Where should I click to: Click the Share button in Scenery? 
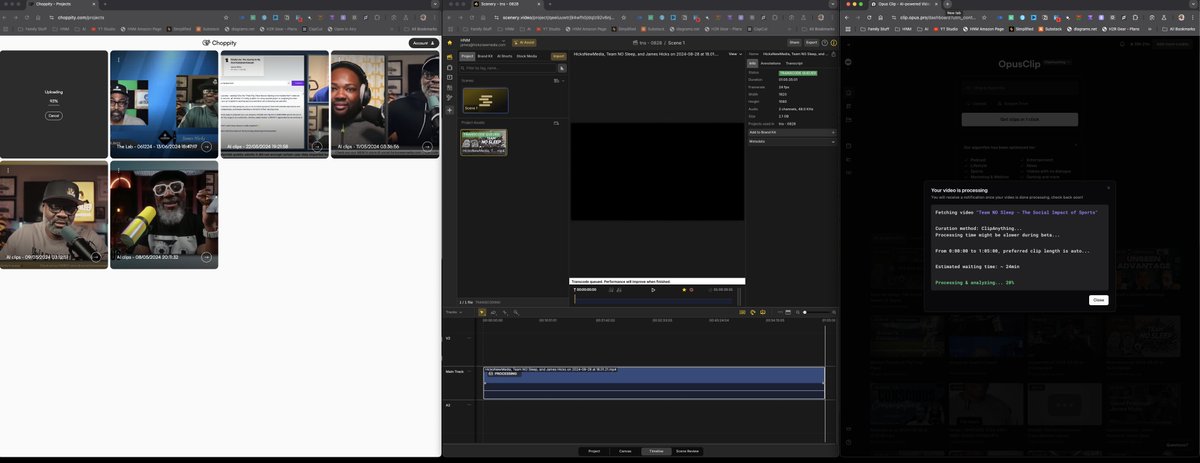pyautogui.click(x=794, y=43)
